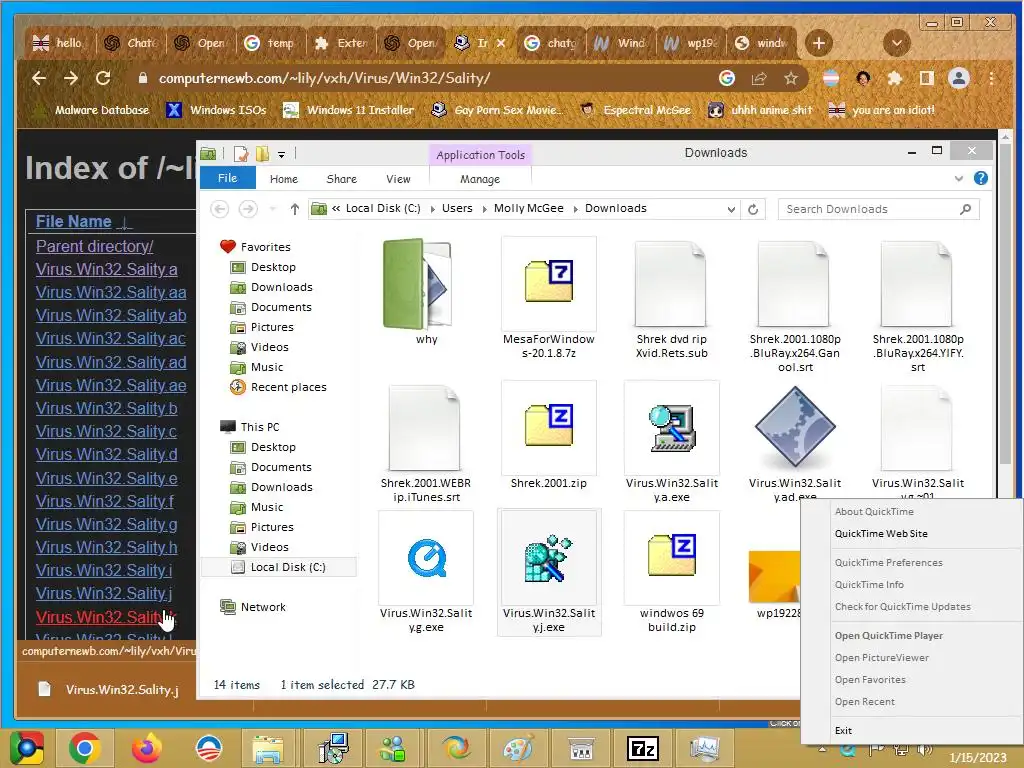The image size is (1024, 768).
Task: Open File Explorer taskbar icon
Action: tap(268, 749)
